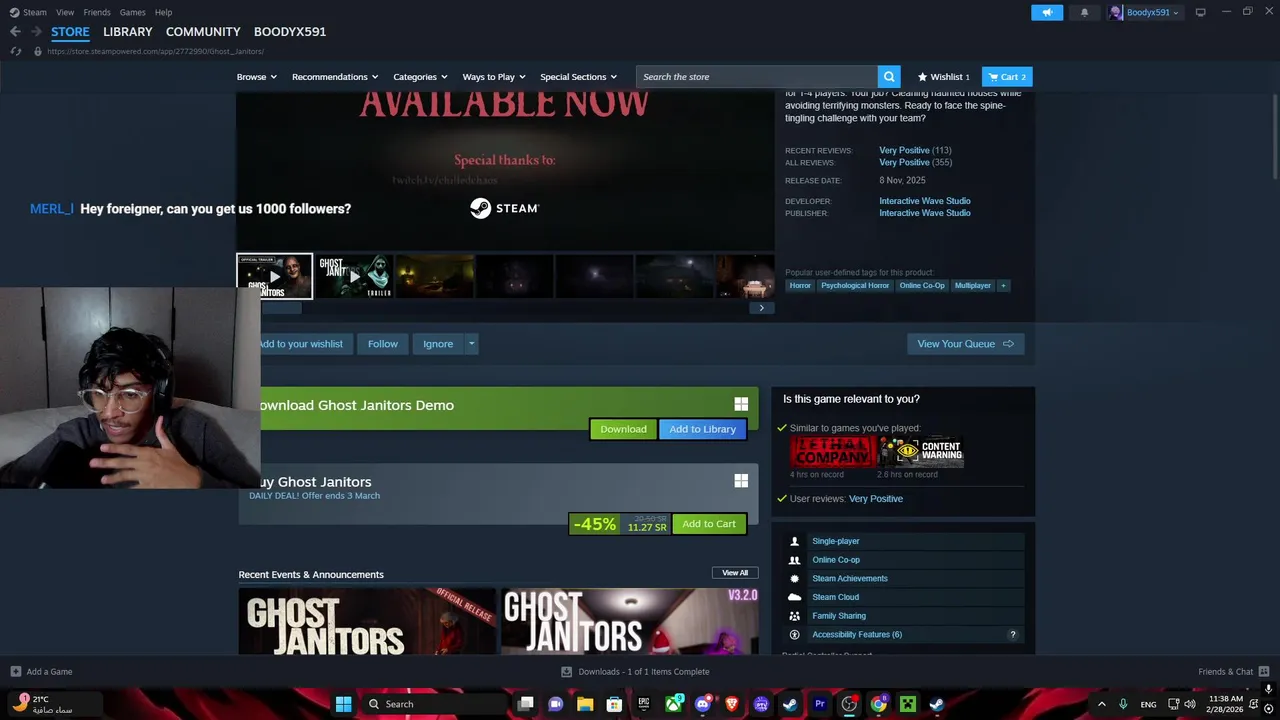
Task: Go back with the Steam back arrow
Action: pyautogui.click(x=15, y=32)
